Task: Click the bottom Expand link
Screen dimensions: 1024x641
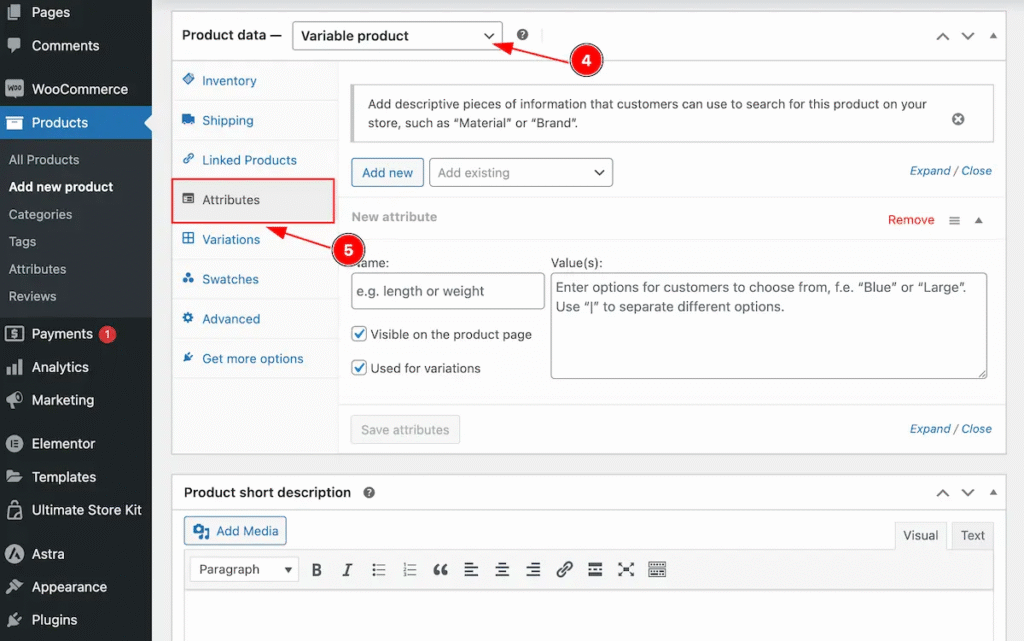Action: point(930,429)
